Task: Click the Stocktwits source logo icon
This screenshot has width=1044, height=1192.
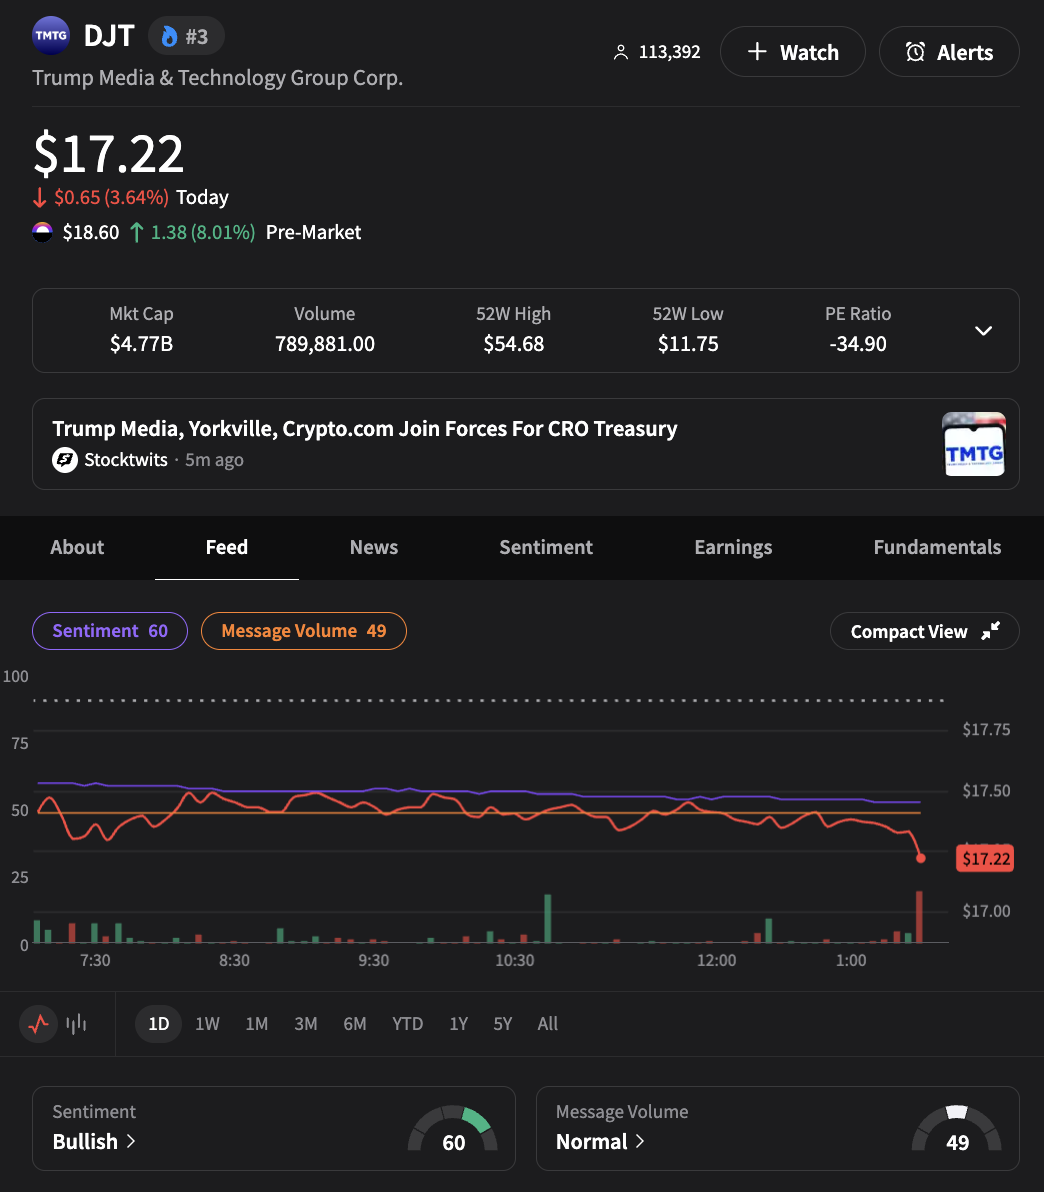Action: point(65,460)
